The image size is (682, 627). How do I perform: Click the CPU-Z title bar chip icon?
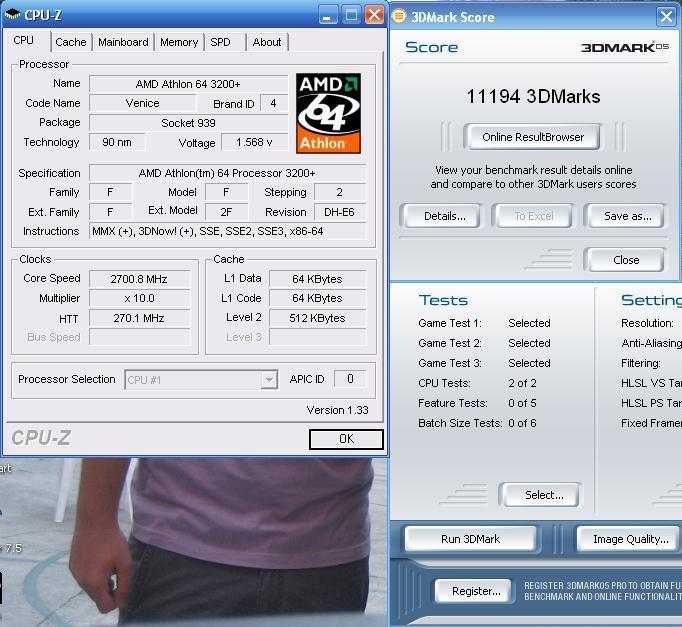coord(12,14)
